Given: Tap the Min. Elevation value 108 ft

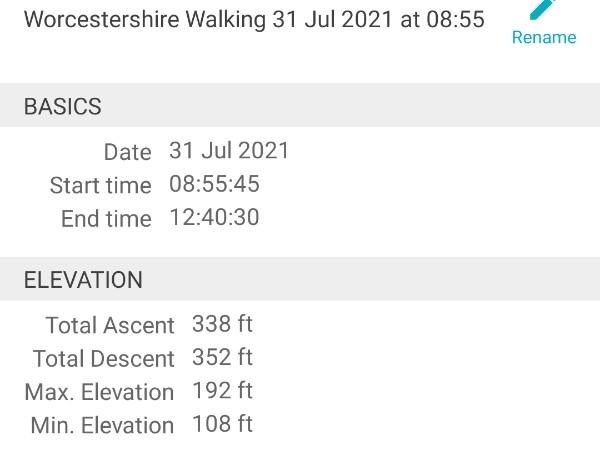Looking at the screenshot, I should (222, 424).
